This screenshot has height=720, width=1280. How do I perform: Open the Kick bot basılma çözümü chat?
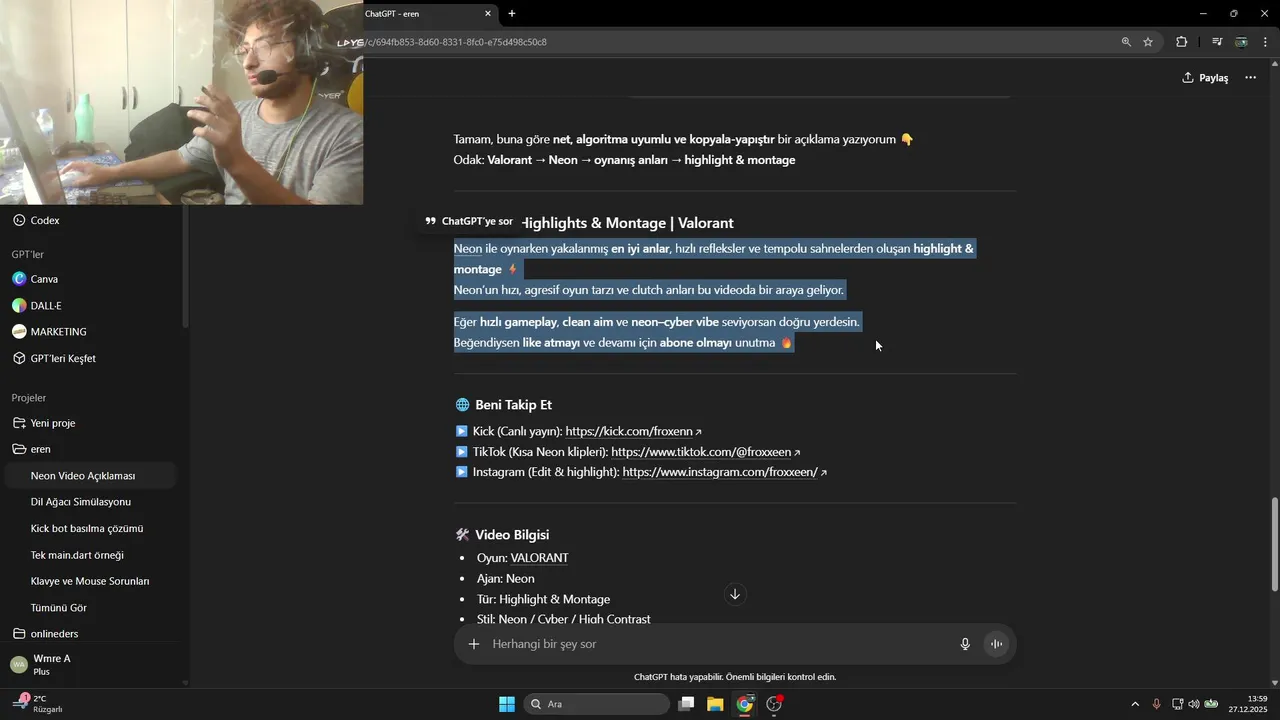click(88, 528)
